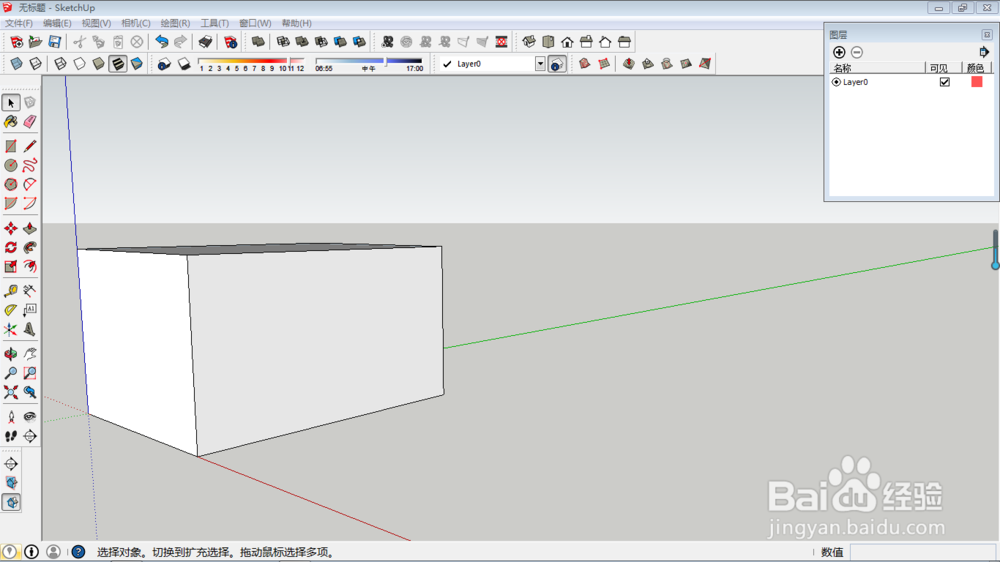Screen dimensions: 1000x562
Task: Select the Offset tool
Action: [x=29, y=267]
